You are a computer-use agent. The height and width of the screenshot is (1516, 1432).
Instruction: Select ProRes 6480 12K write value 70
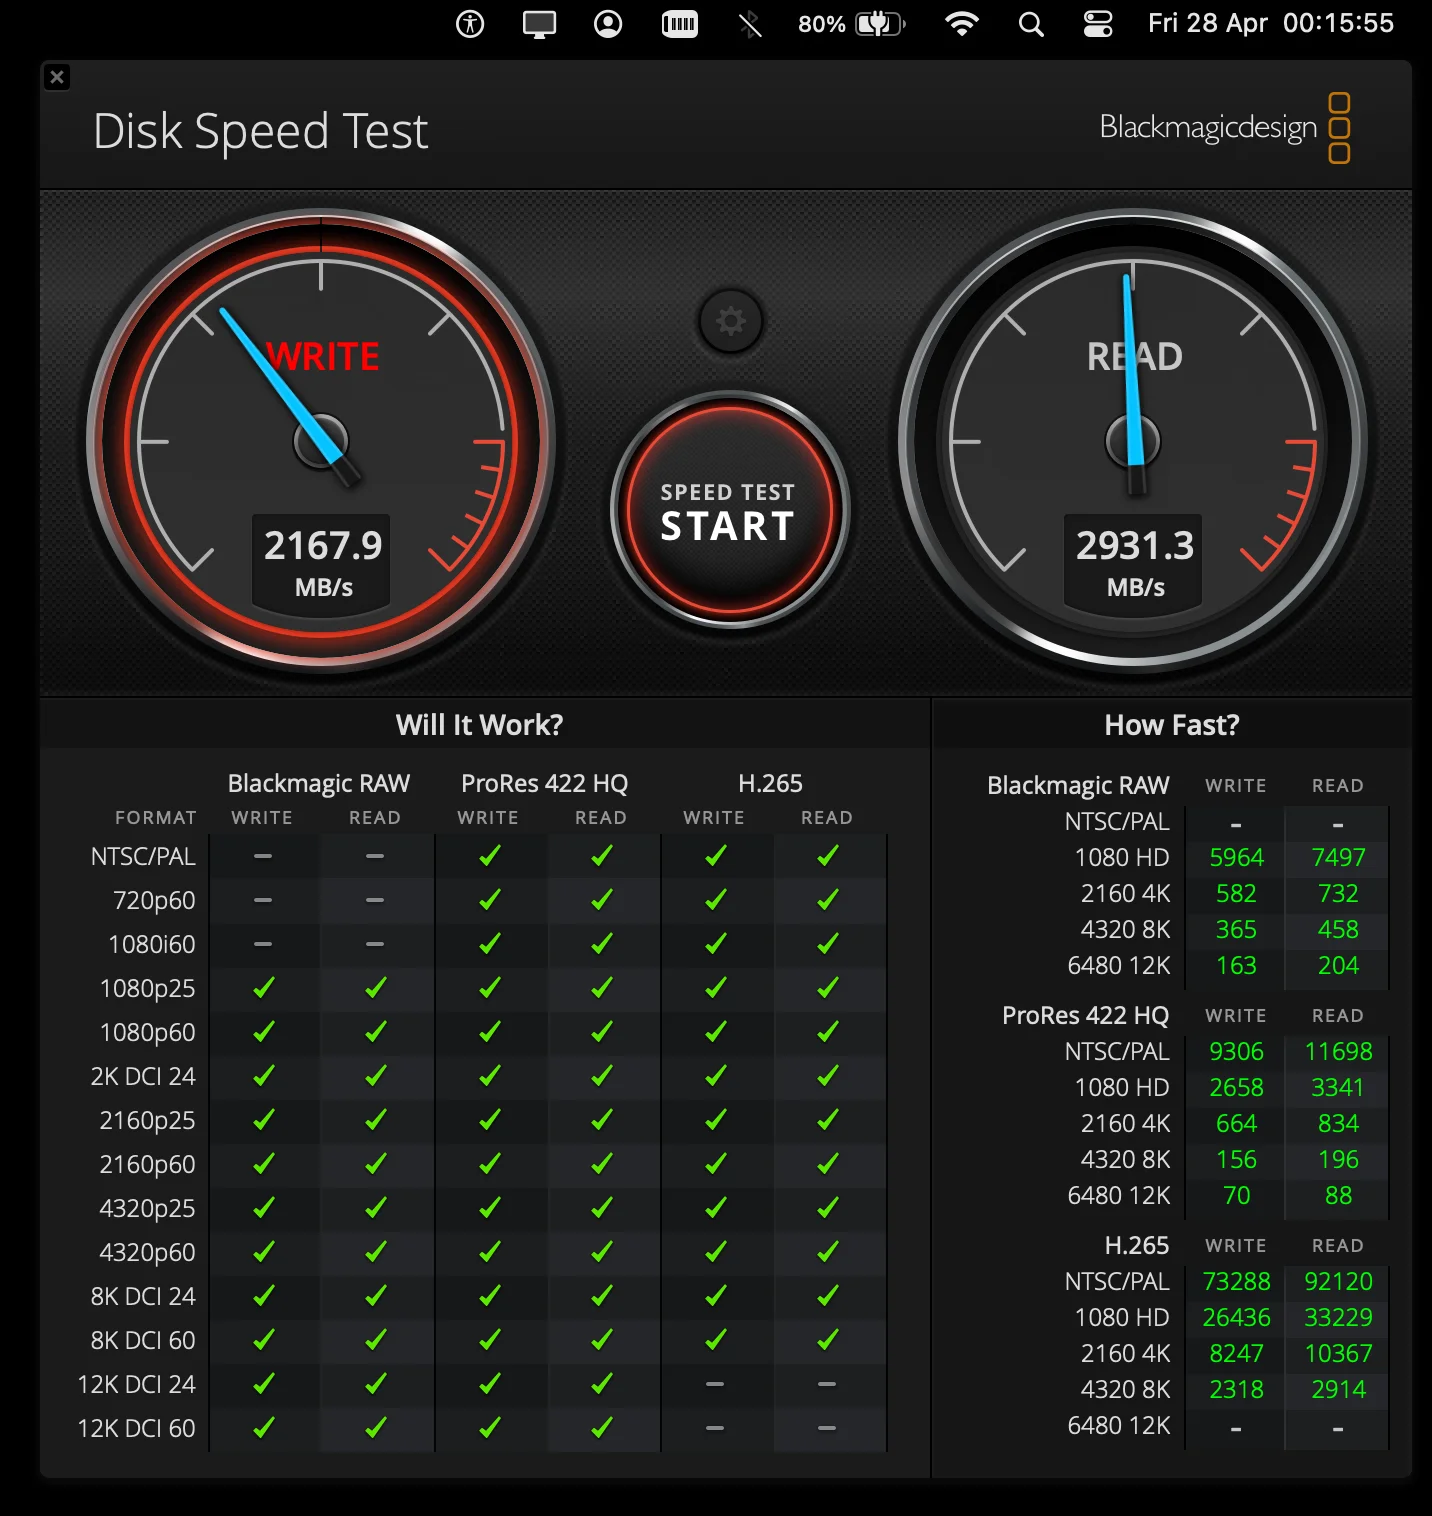pos(1237,1196)
